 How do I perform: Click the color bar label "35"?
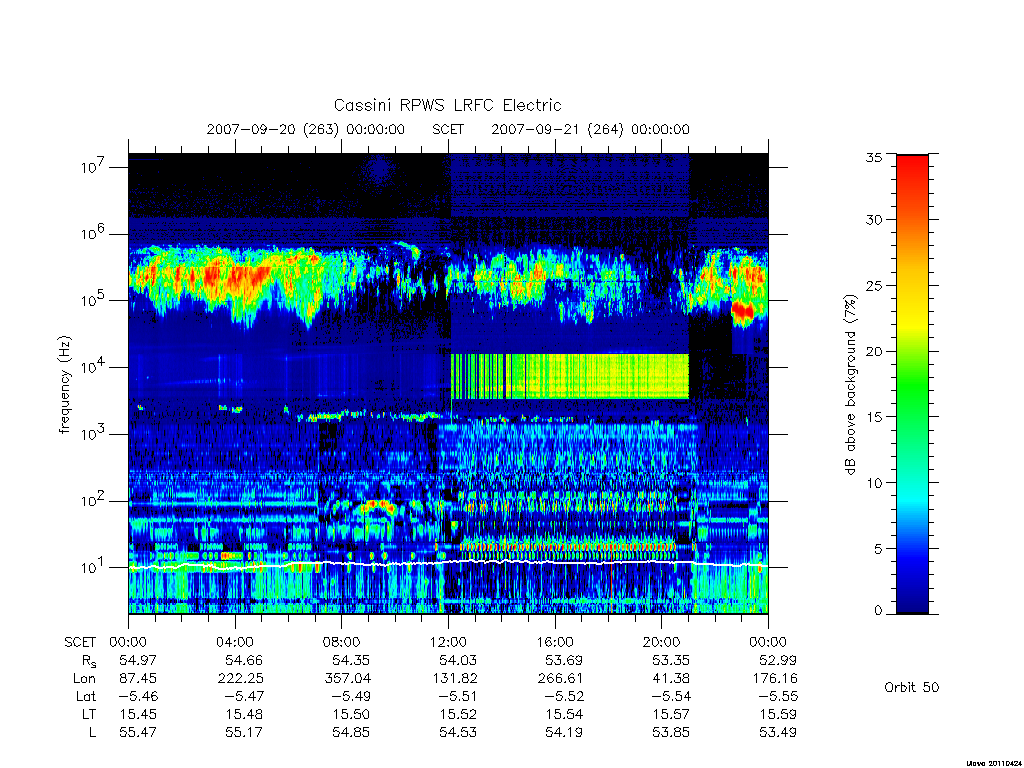tap(873, 157)
